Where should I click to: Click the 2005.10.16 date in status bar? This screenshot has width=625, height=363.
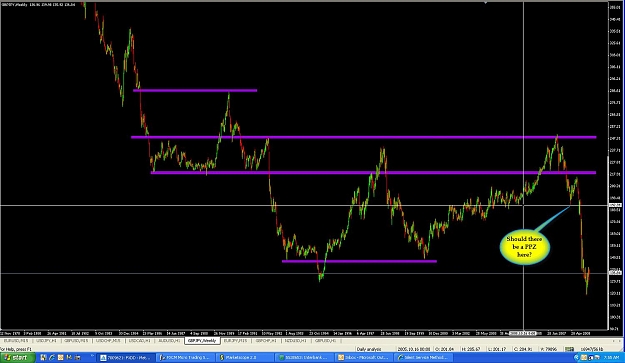coord(414,349)
